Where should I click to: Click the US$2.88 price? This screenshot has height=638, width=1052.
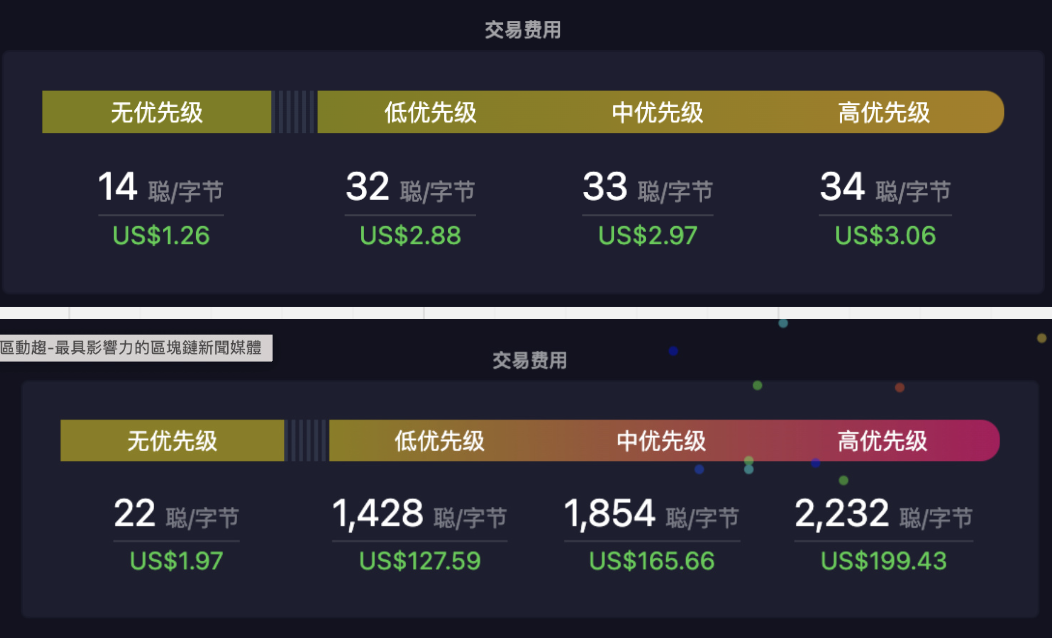click(410, 235)
